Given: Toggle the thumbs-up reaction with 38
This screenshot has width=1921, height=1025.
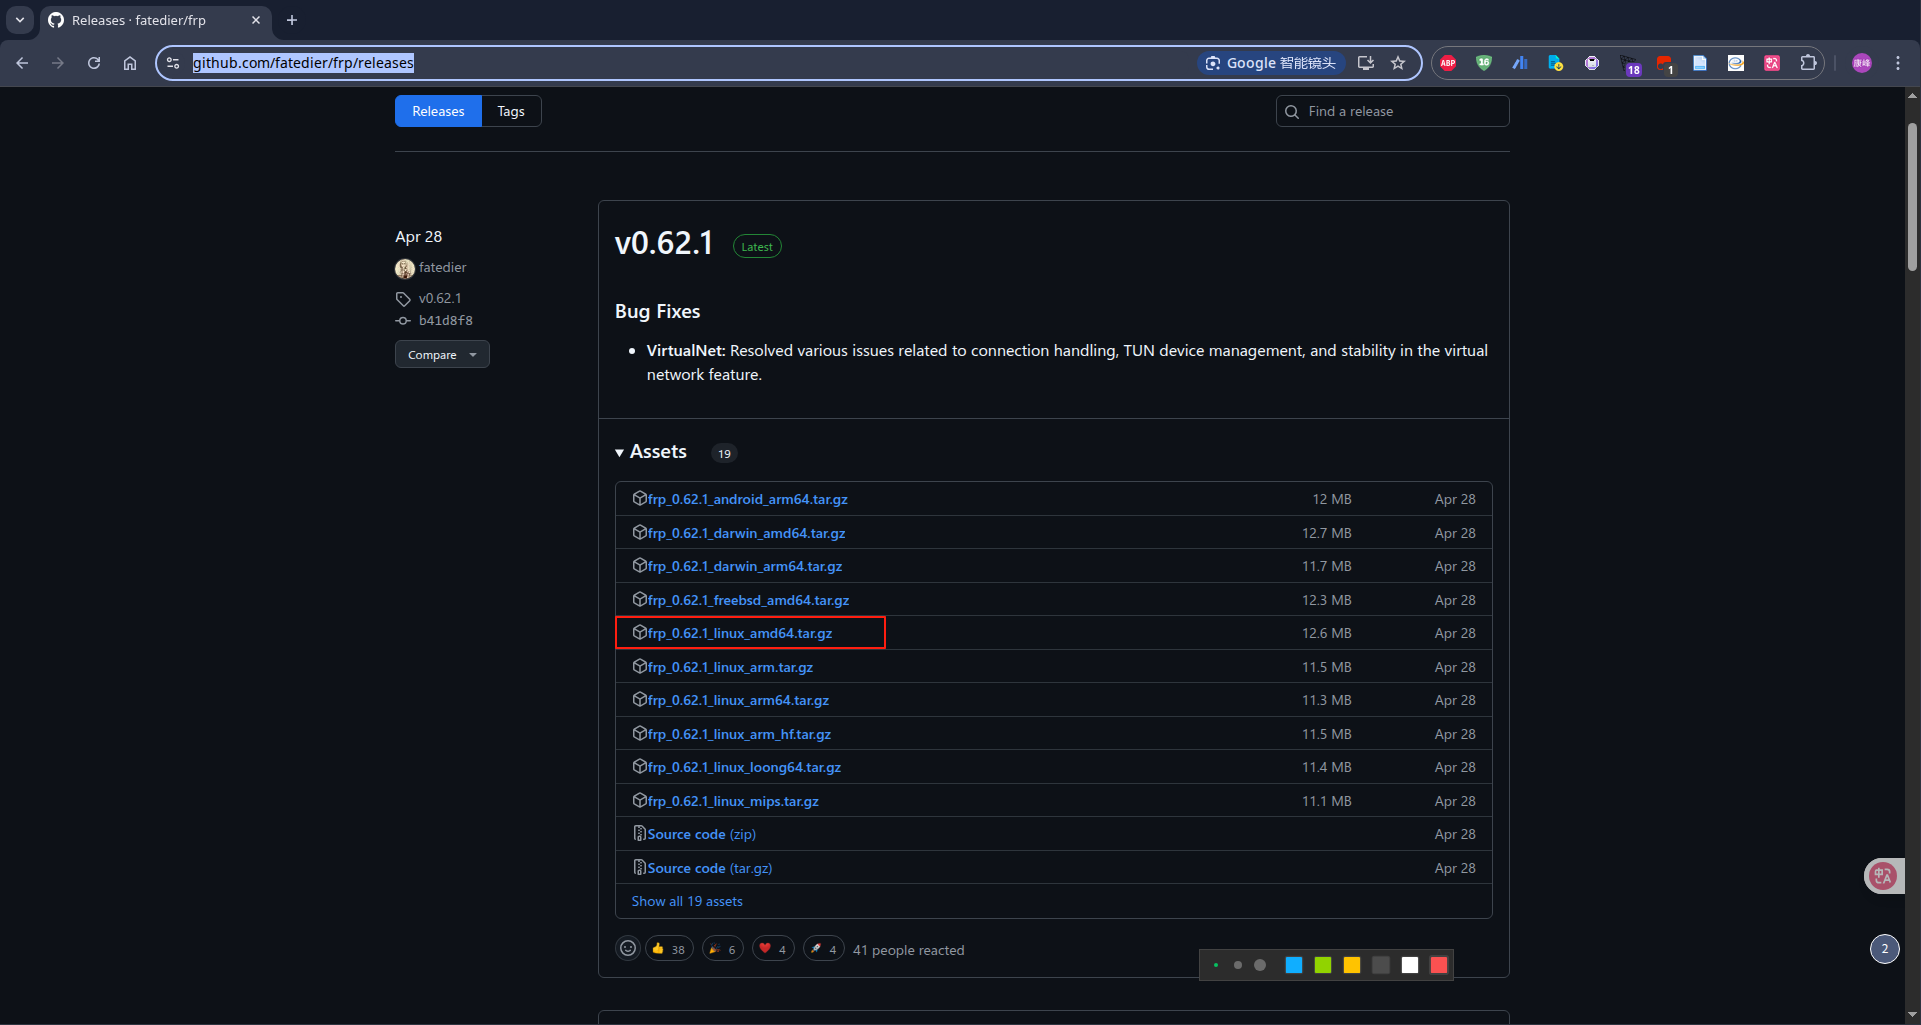Looking at the screenshot, I should pyautogui.click(x=669, y=949).
